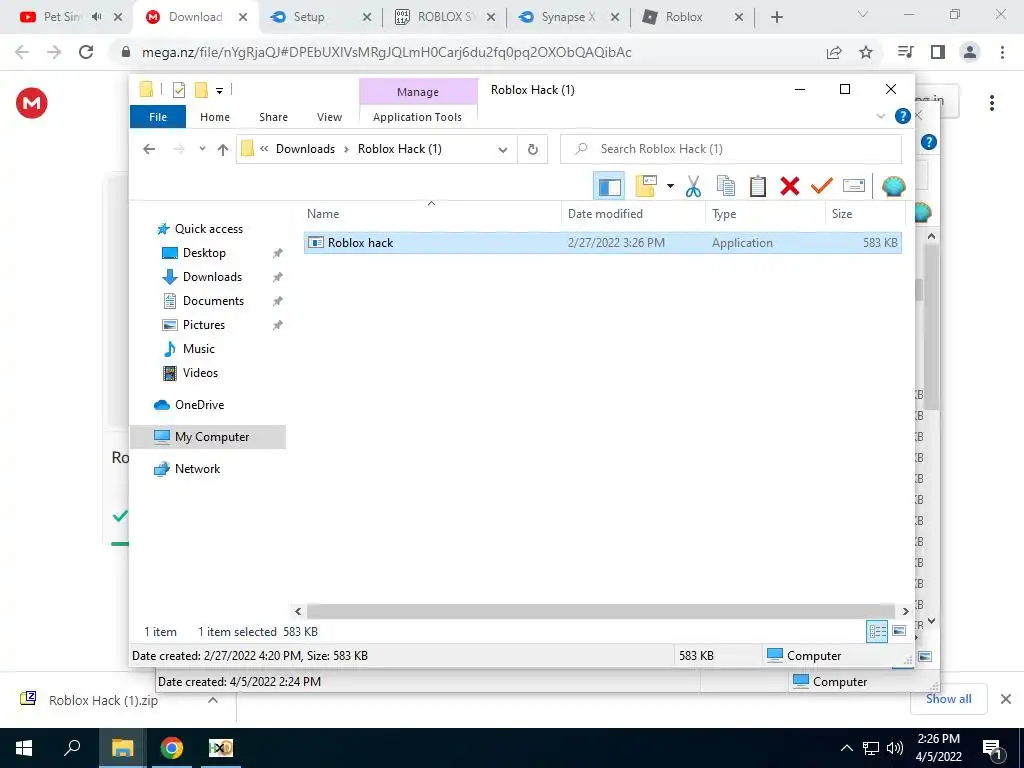Screen dimensions: 1024x768
Task: Click the Search Roblox Hack (1) field
Action: (731, 149)
